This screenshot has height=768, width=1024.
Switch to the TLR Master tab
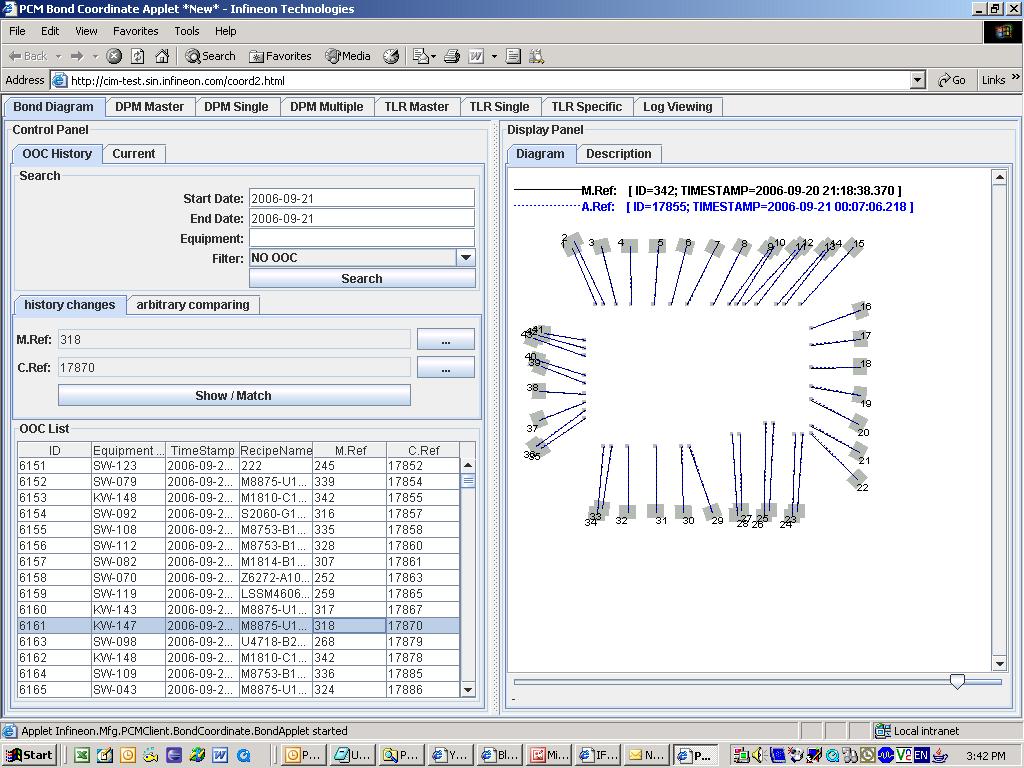tap(417, 107)
